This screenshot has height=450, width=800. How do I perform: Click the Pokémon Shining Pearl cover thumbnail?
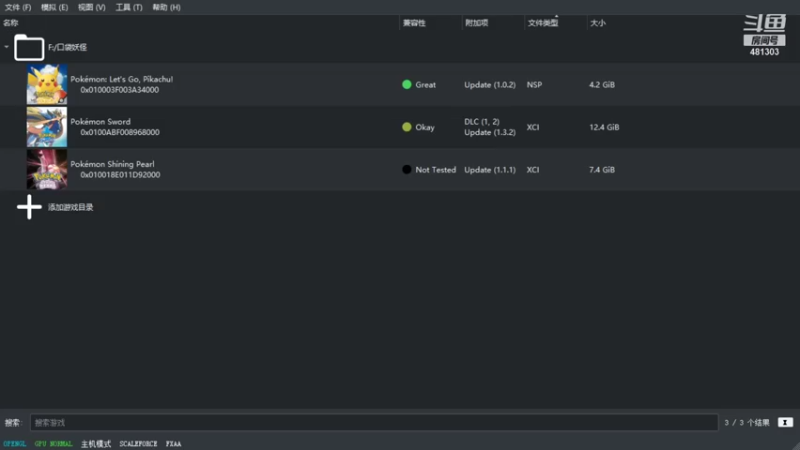47,169
